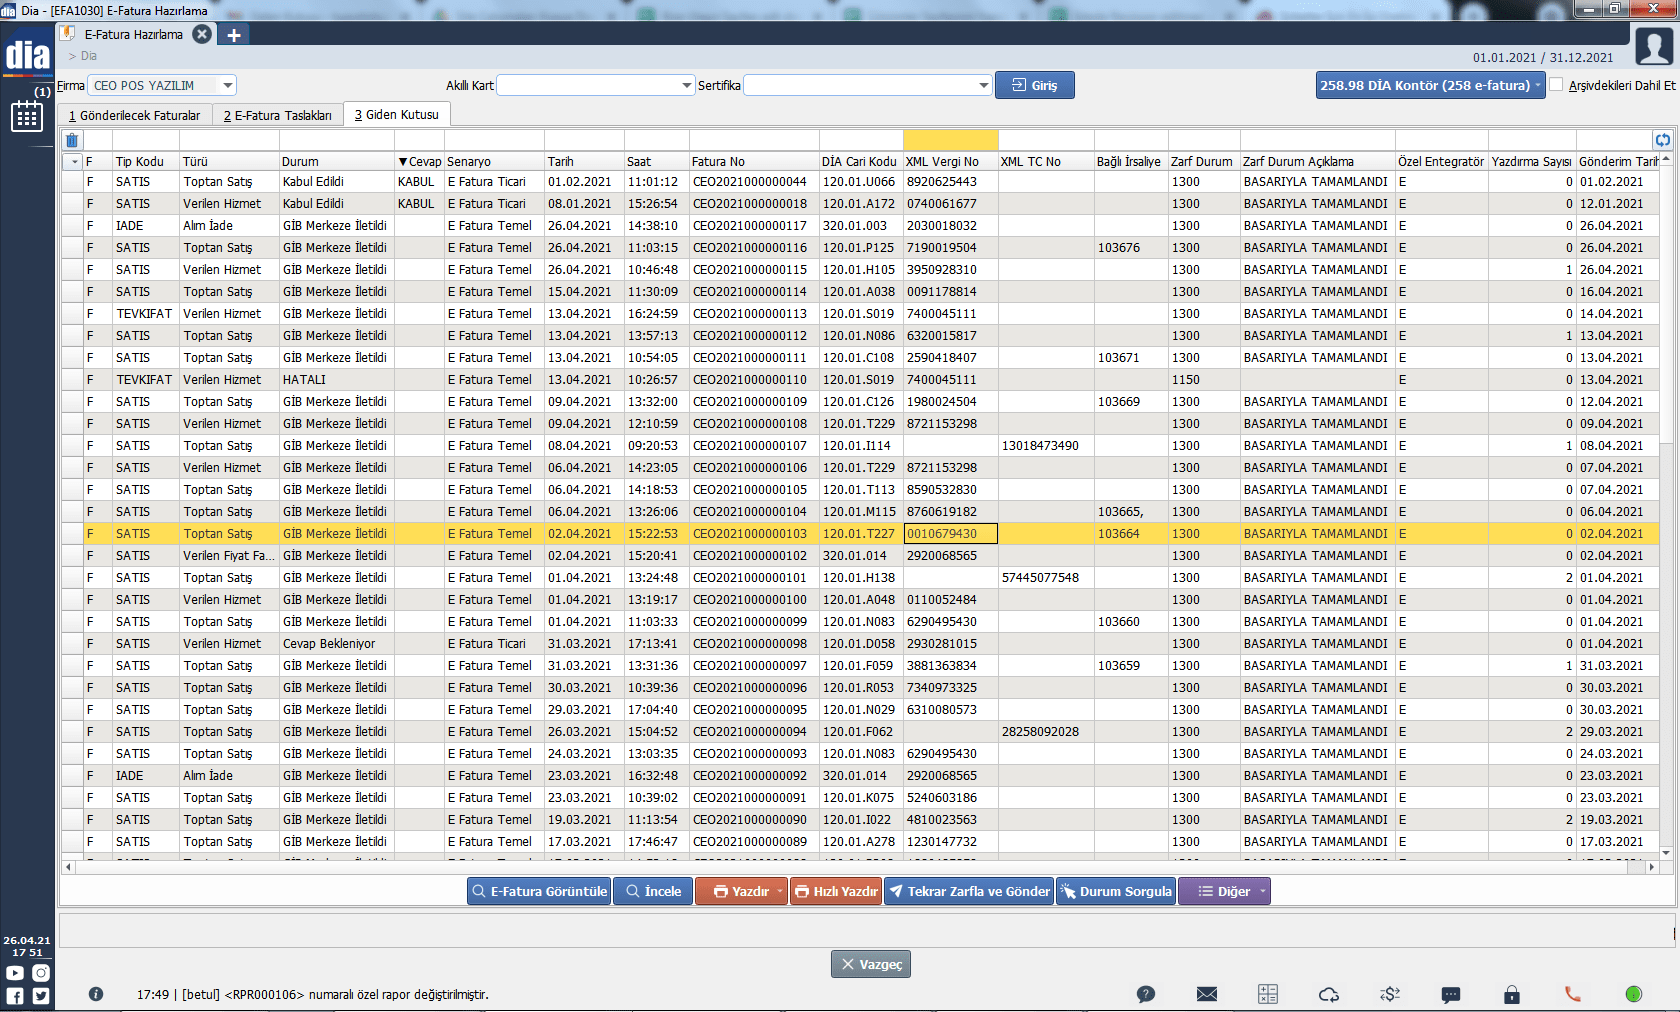Open the mail envelope icon in the status bar

(x=1207, y=994)
